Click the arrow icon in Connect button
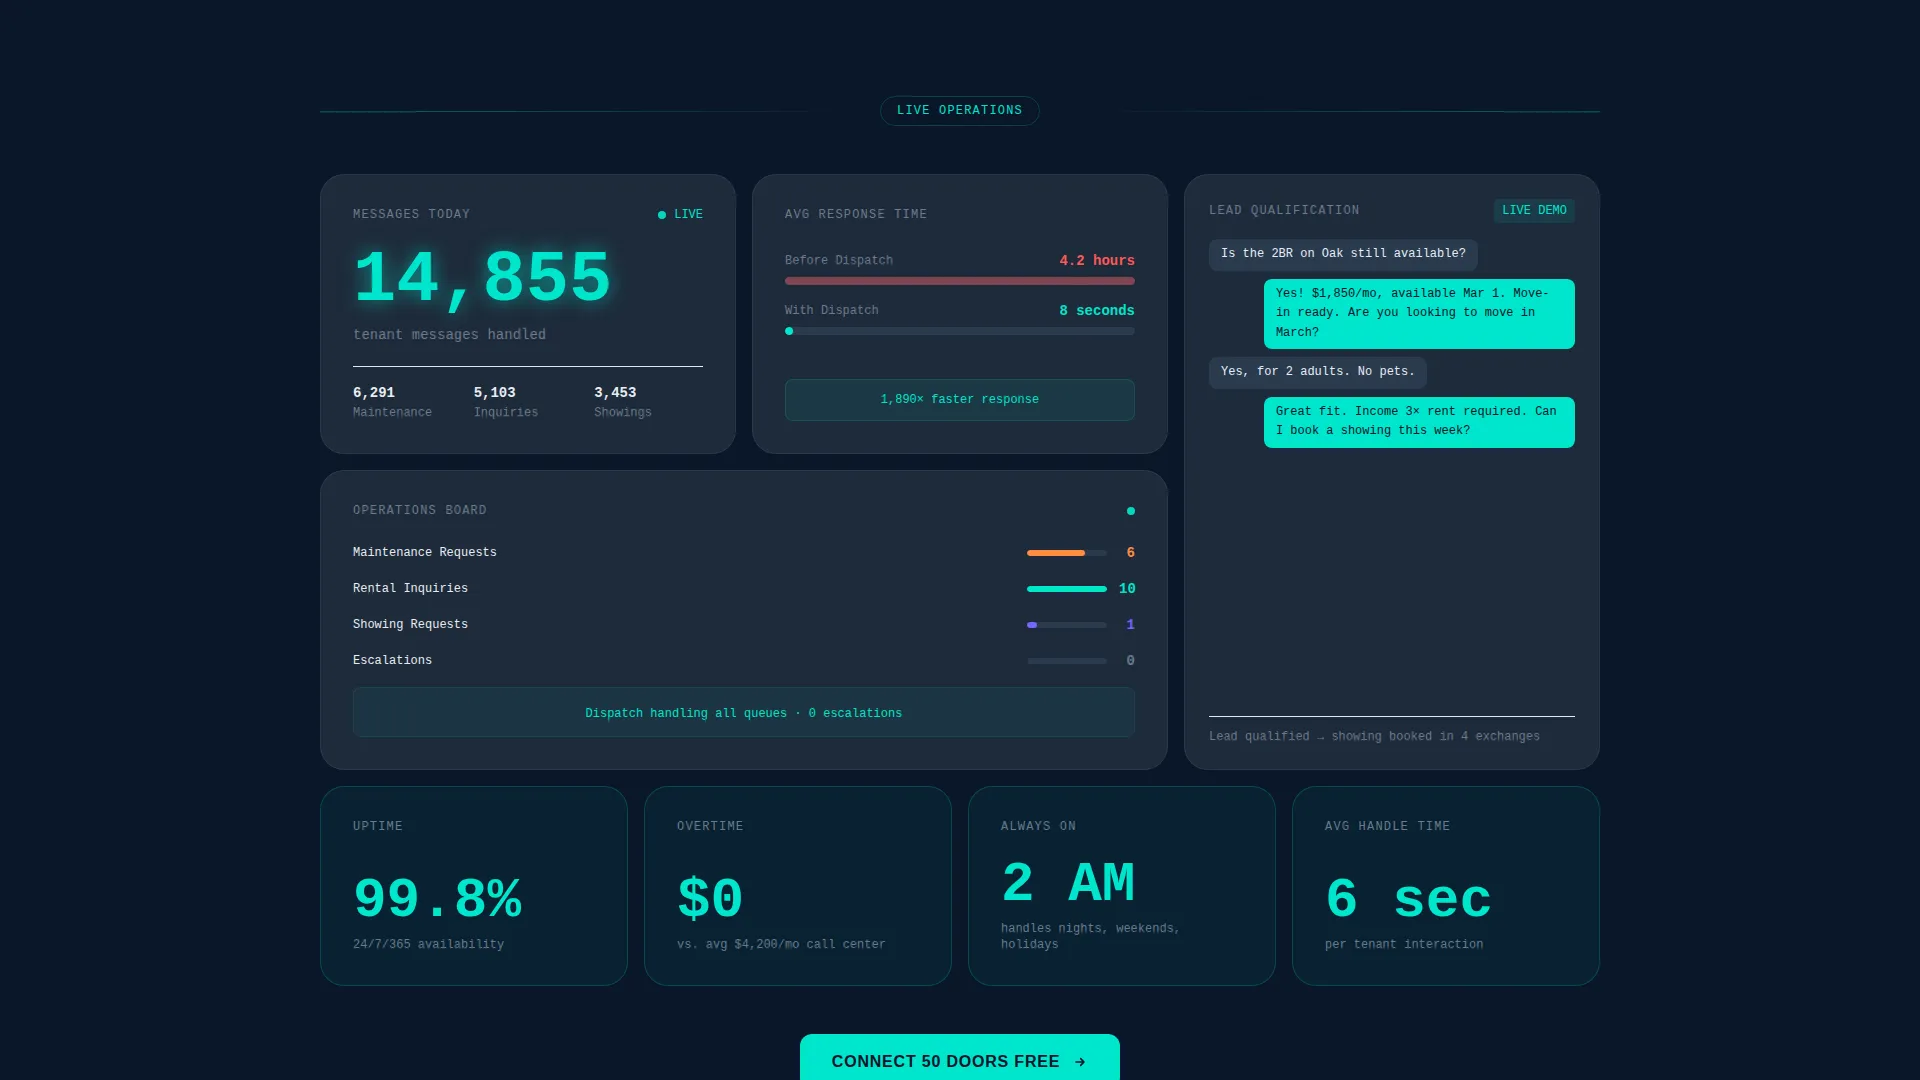 tap(1080, 1062)
